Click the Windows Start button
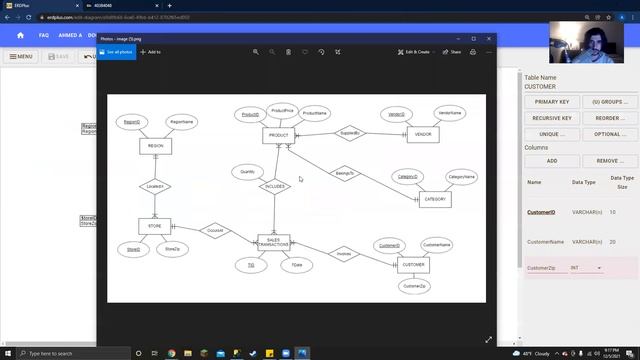Viewport: 640px width, 360px height. pyautogui.click(x=8, y=353)
